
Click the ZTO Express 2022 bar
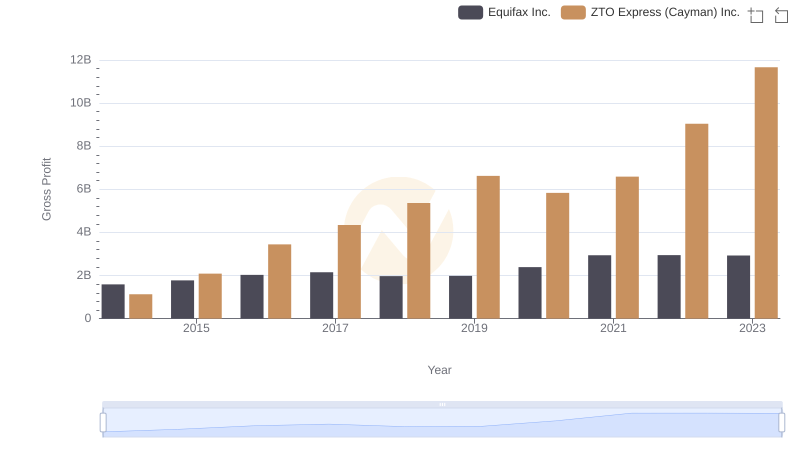click(x=696, y=221)
